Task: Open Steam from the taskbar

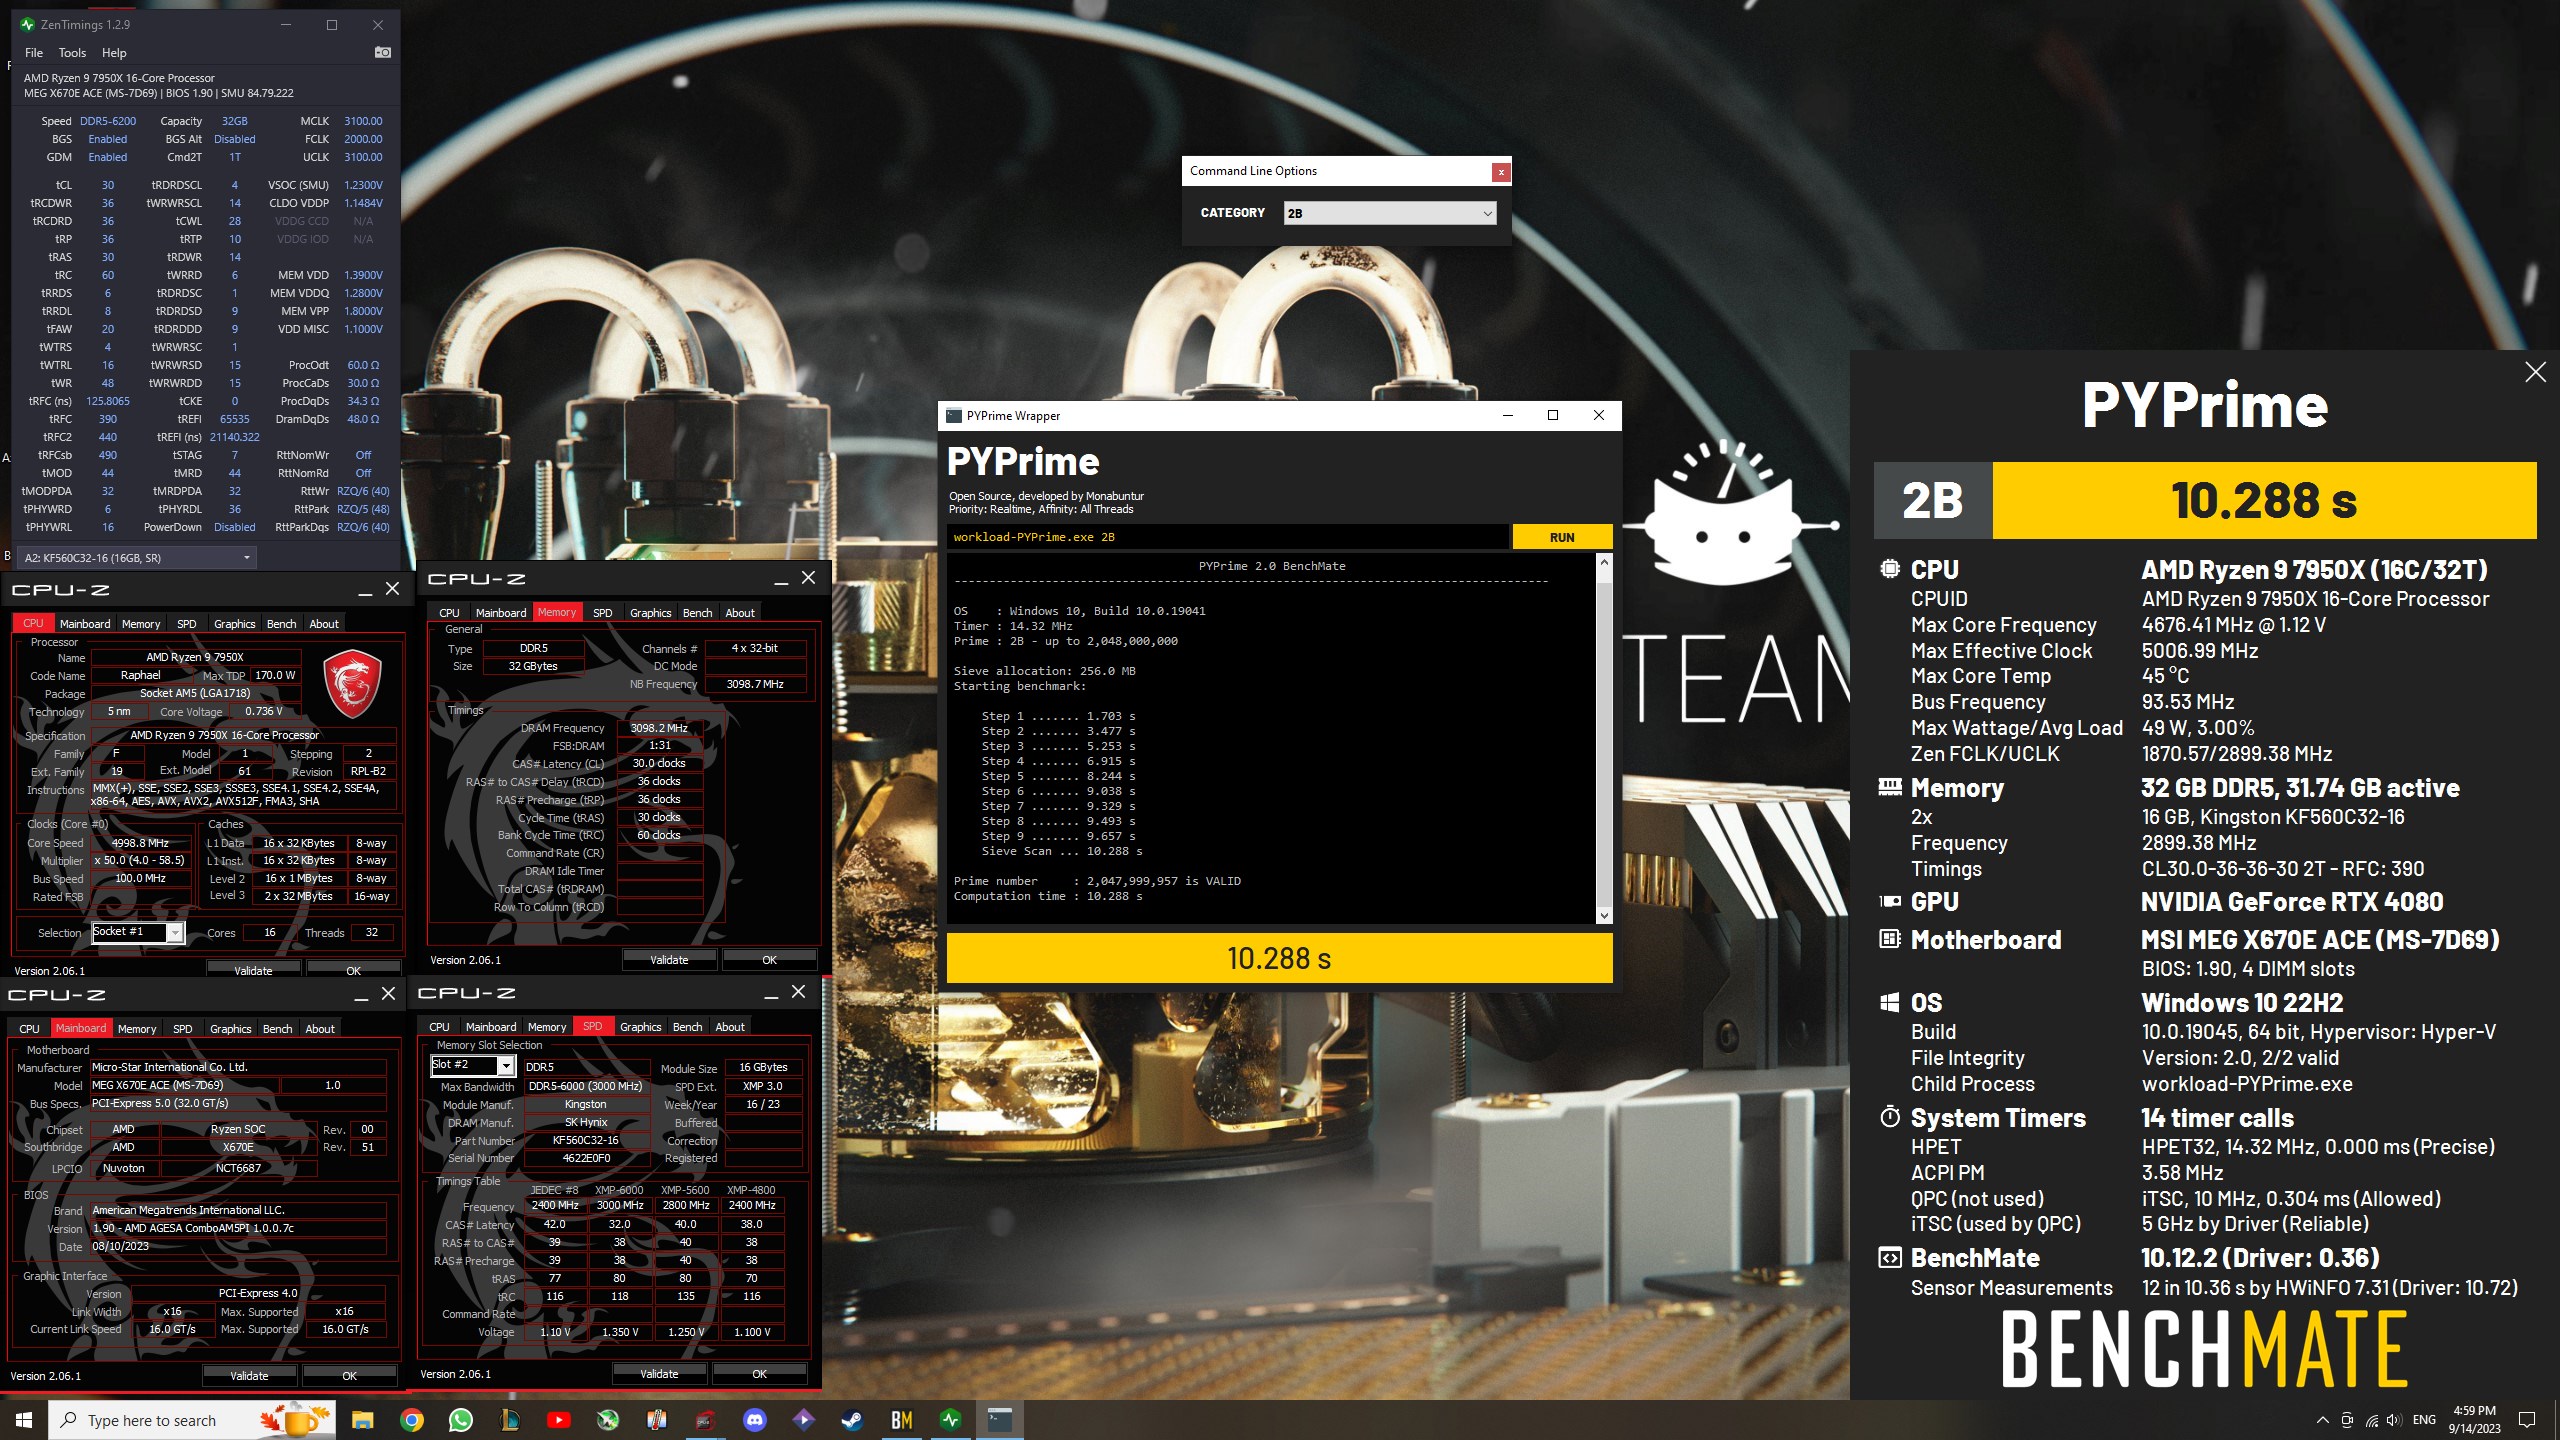Action: [x=852, y=1419]
